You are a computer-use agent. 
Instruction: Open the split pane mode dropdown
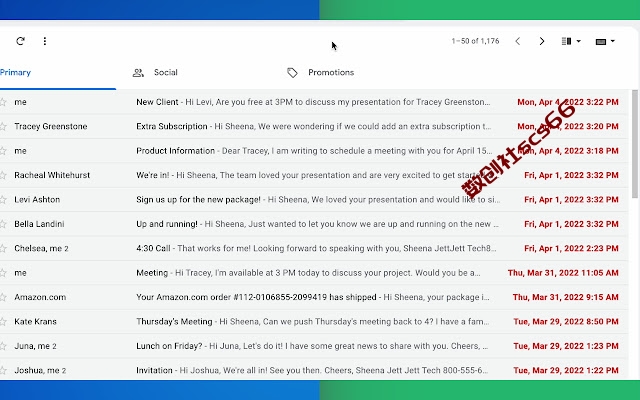point(571,41)
